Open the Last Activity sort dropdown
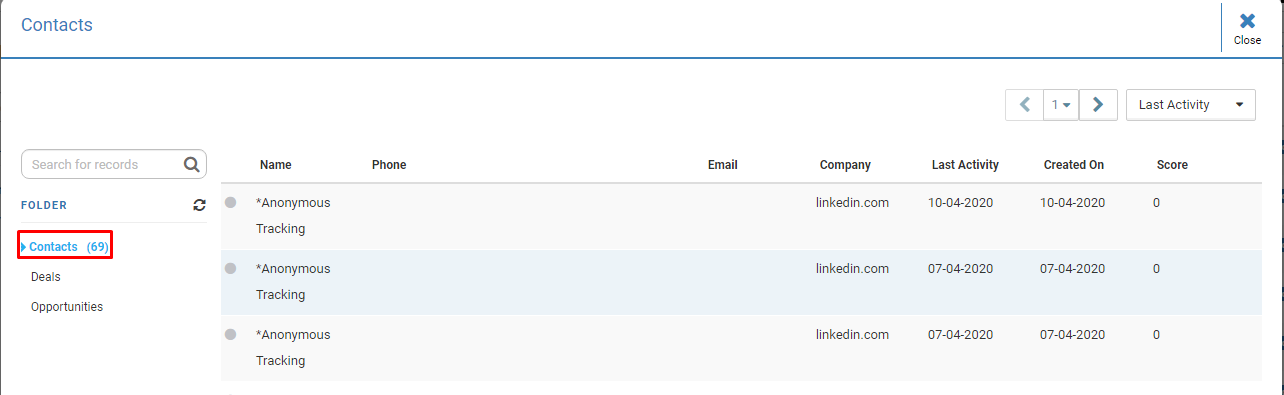 (x=1190, y=104)
